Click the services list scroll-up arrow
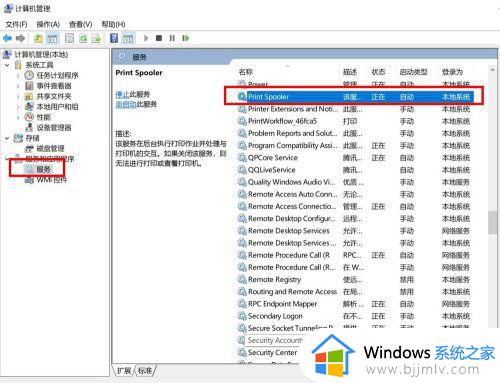This screenshot has height=383, width=500. (x=492, y=70)
